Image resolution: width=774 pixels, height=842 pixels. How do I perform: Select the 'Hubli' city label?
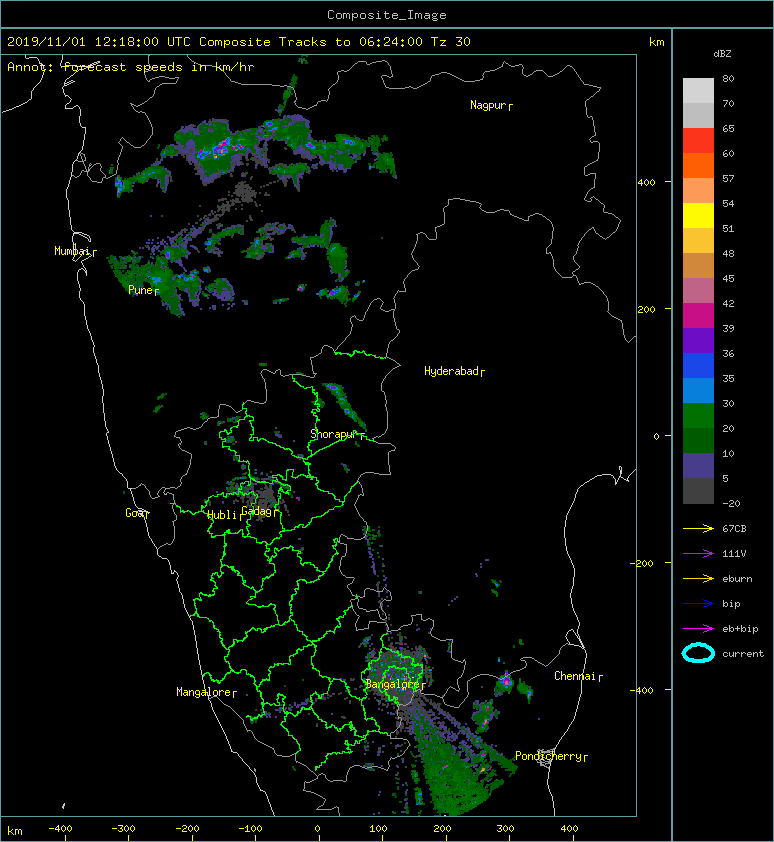[222, 515]
